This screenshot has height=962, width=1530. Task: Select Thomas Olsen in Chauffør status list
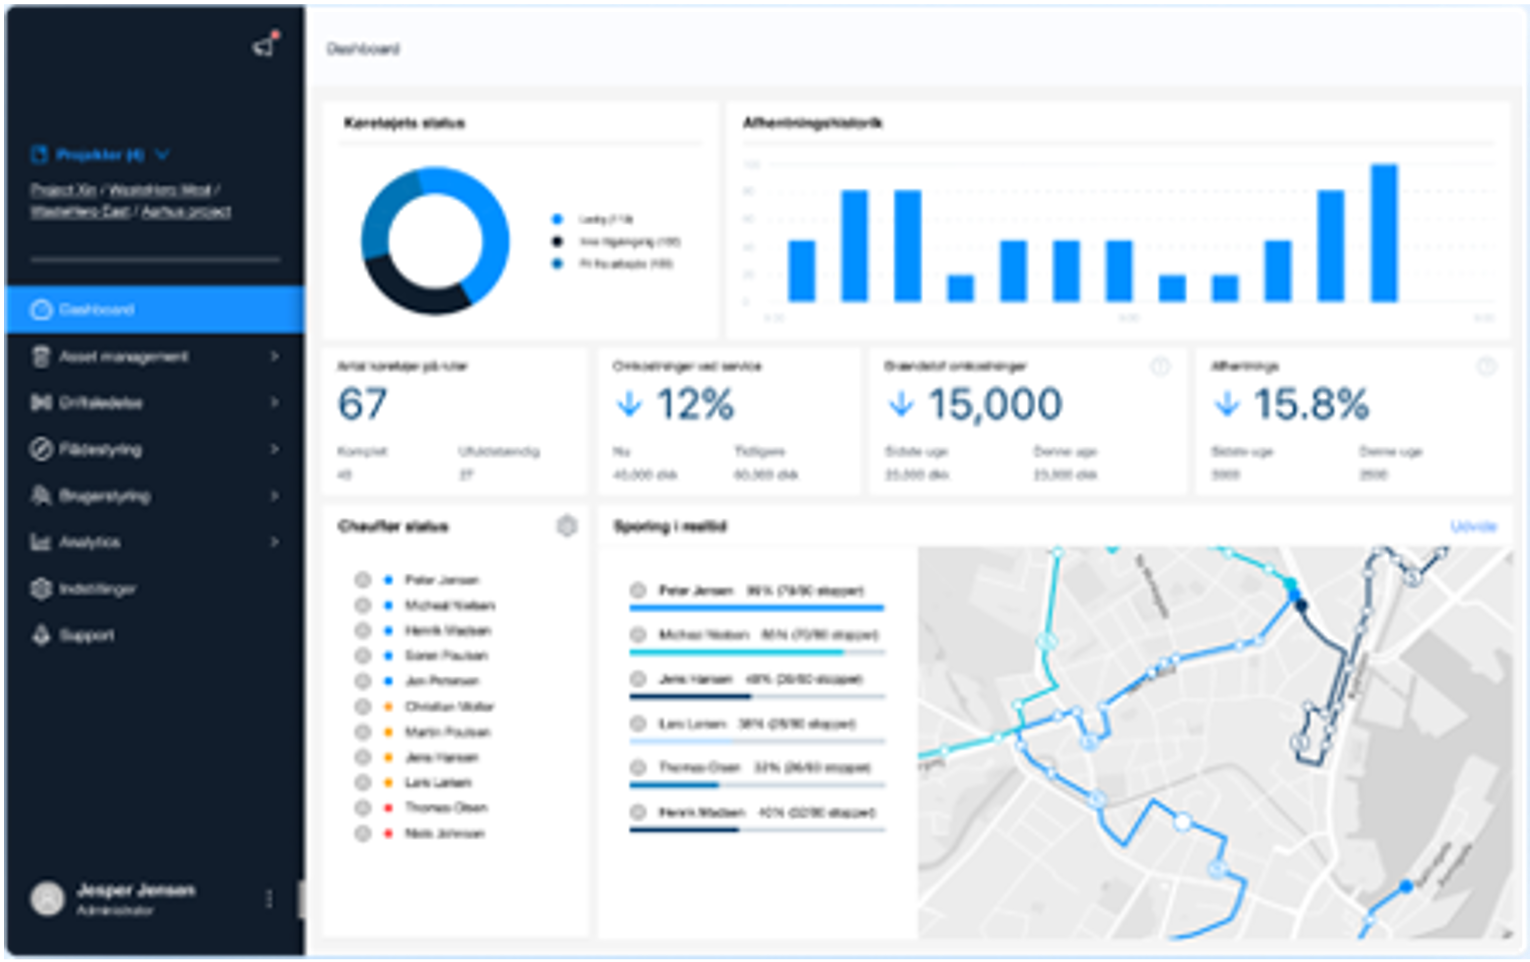click(446, 808)
